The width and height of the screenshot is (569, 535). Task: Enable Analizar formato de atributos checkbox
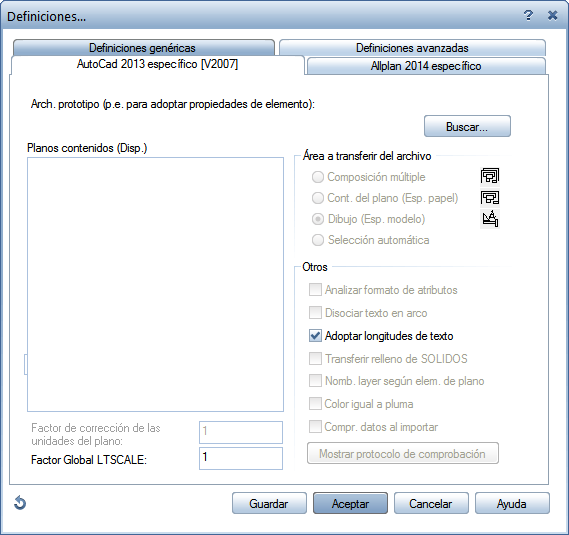315,290
